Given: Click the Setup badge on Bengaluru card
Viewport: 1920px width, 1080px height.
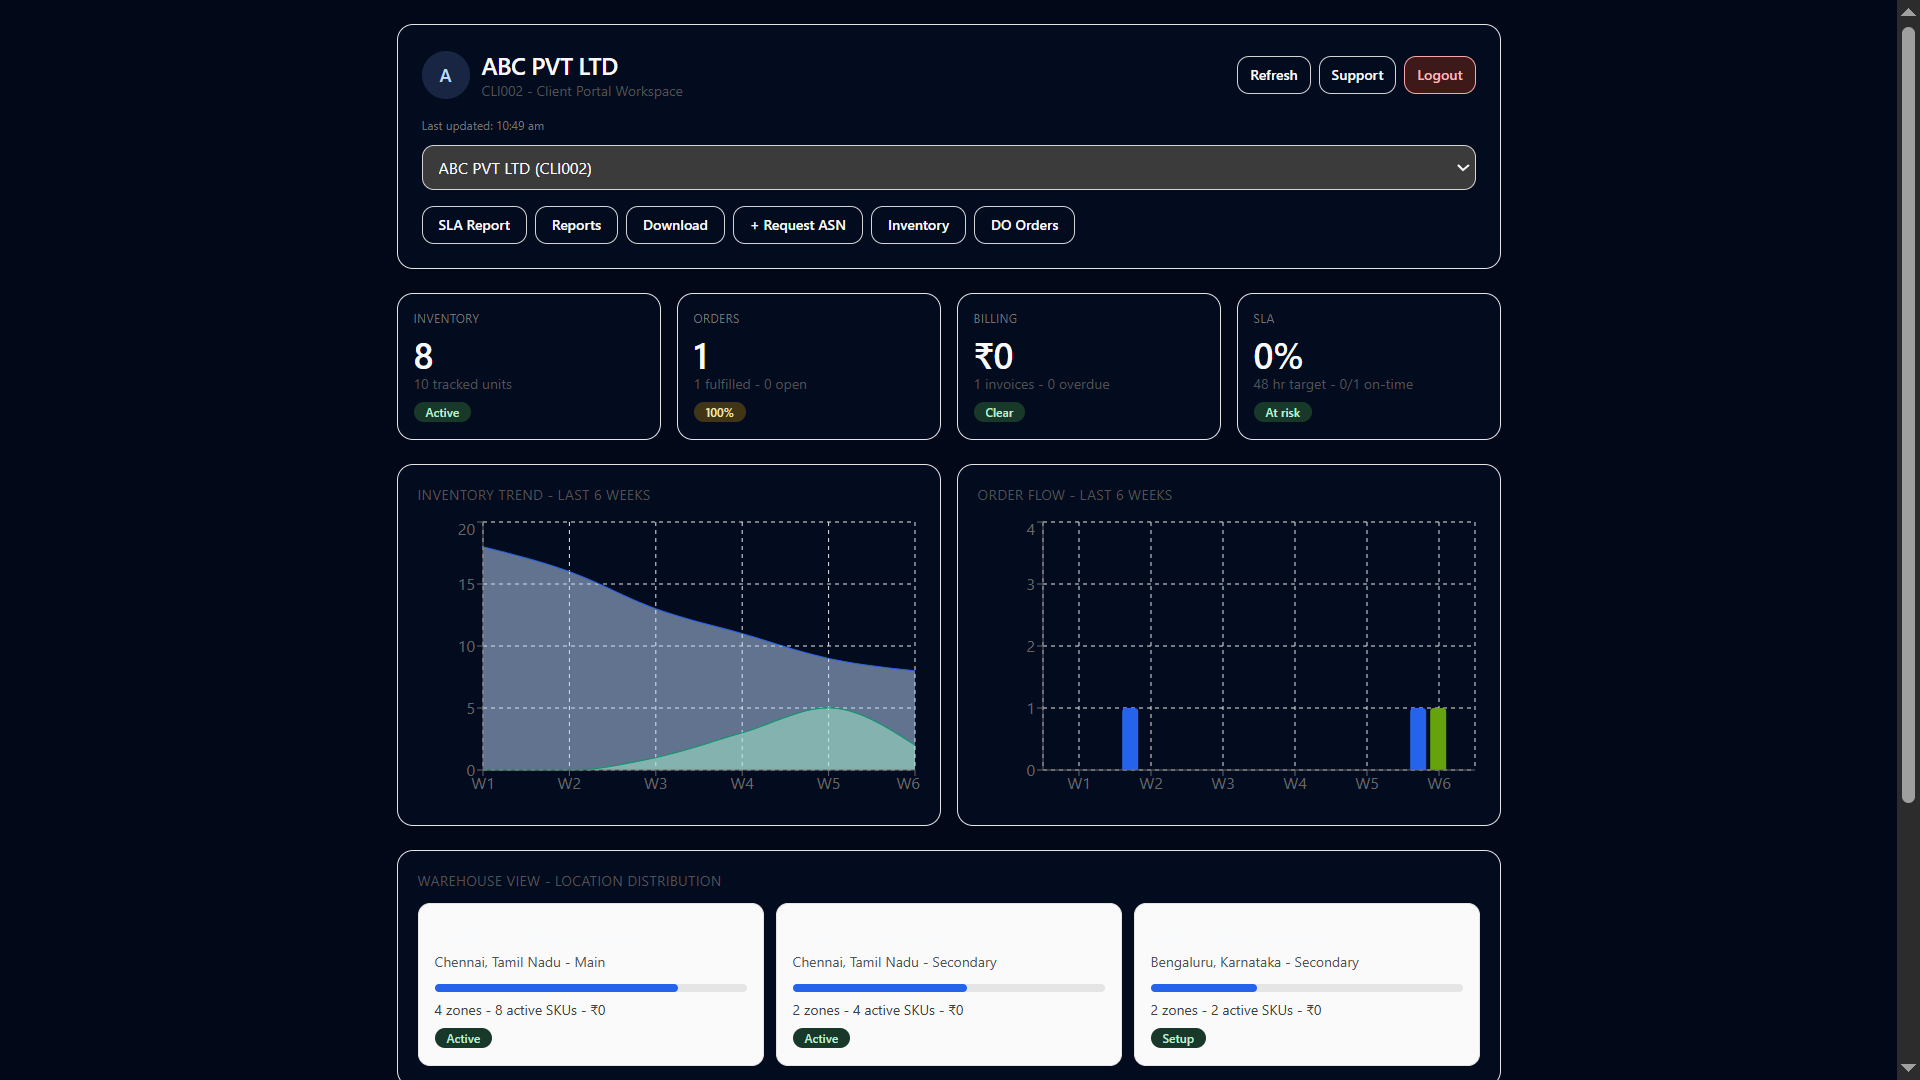Looking at the screenshot, I should click(x=1178, y=1038).
